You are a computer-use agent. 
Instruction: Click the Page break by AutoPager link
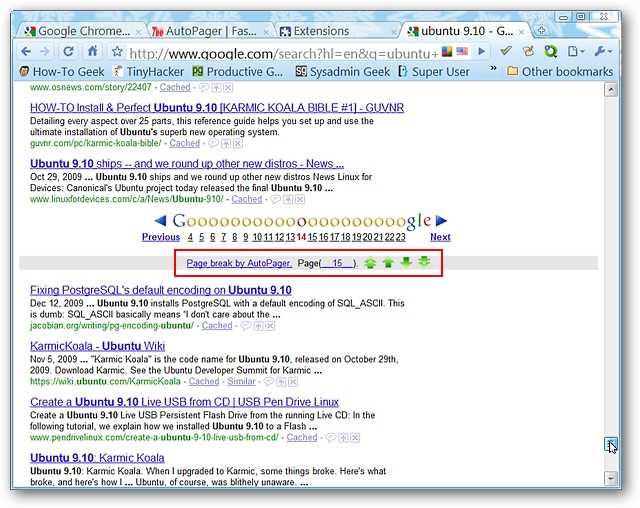[x=239, y=263]
